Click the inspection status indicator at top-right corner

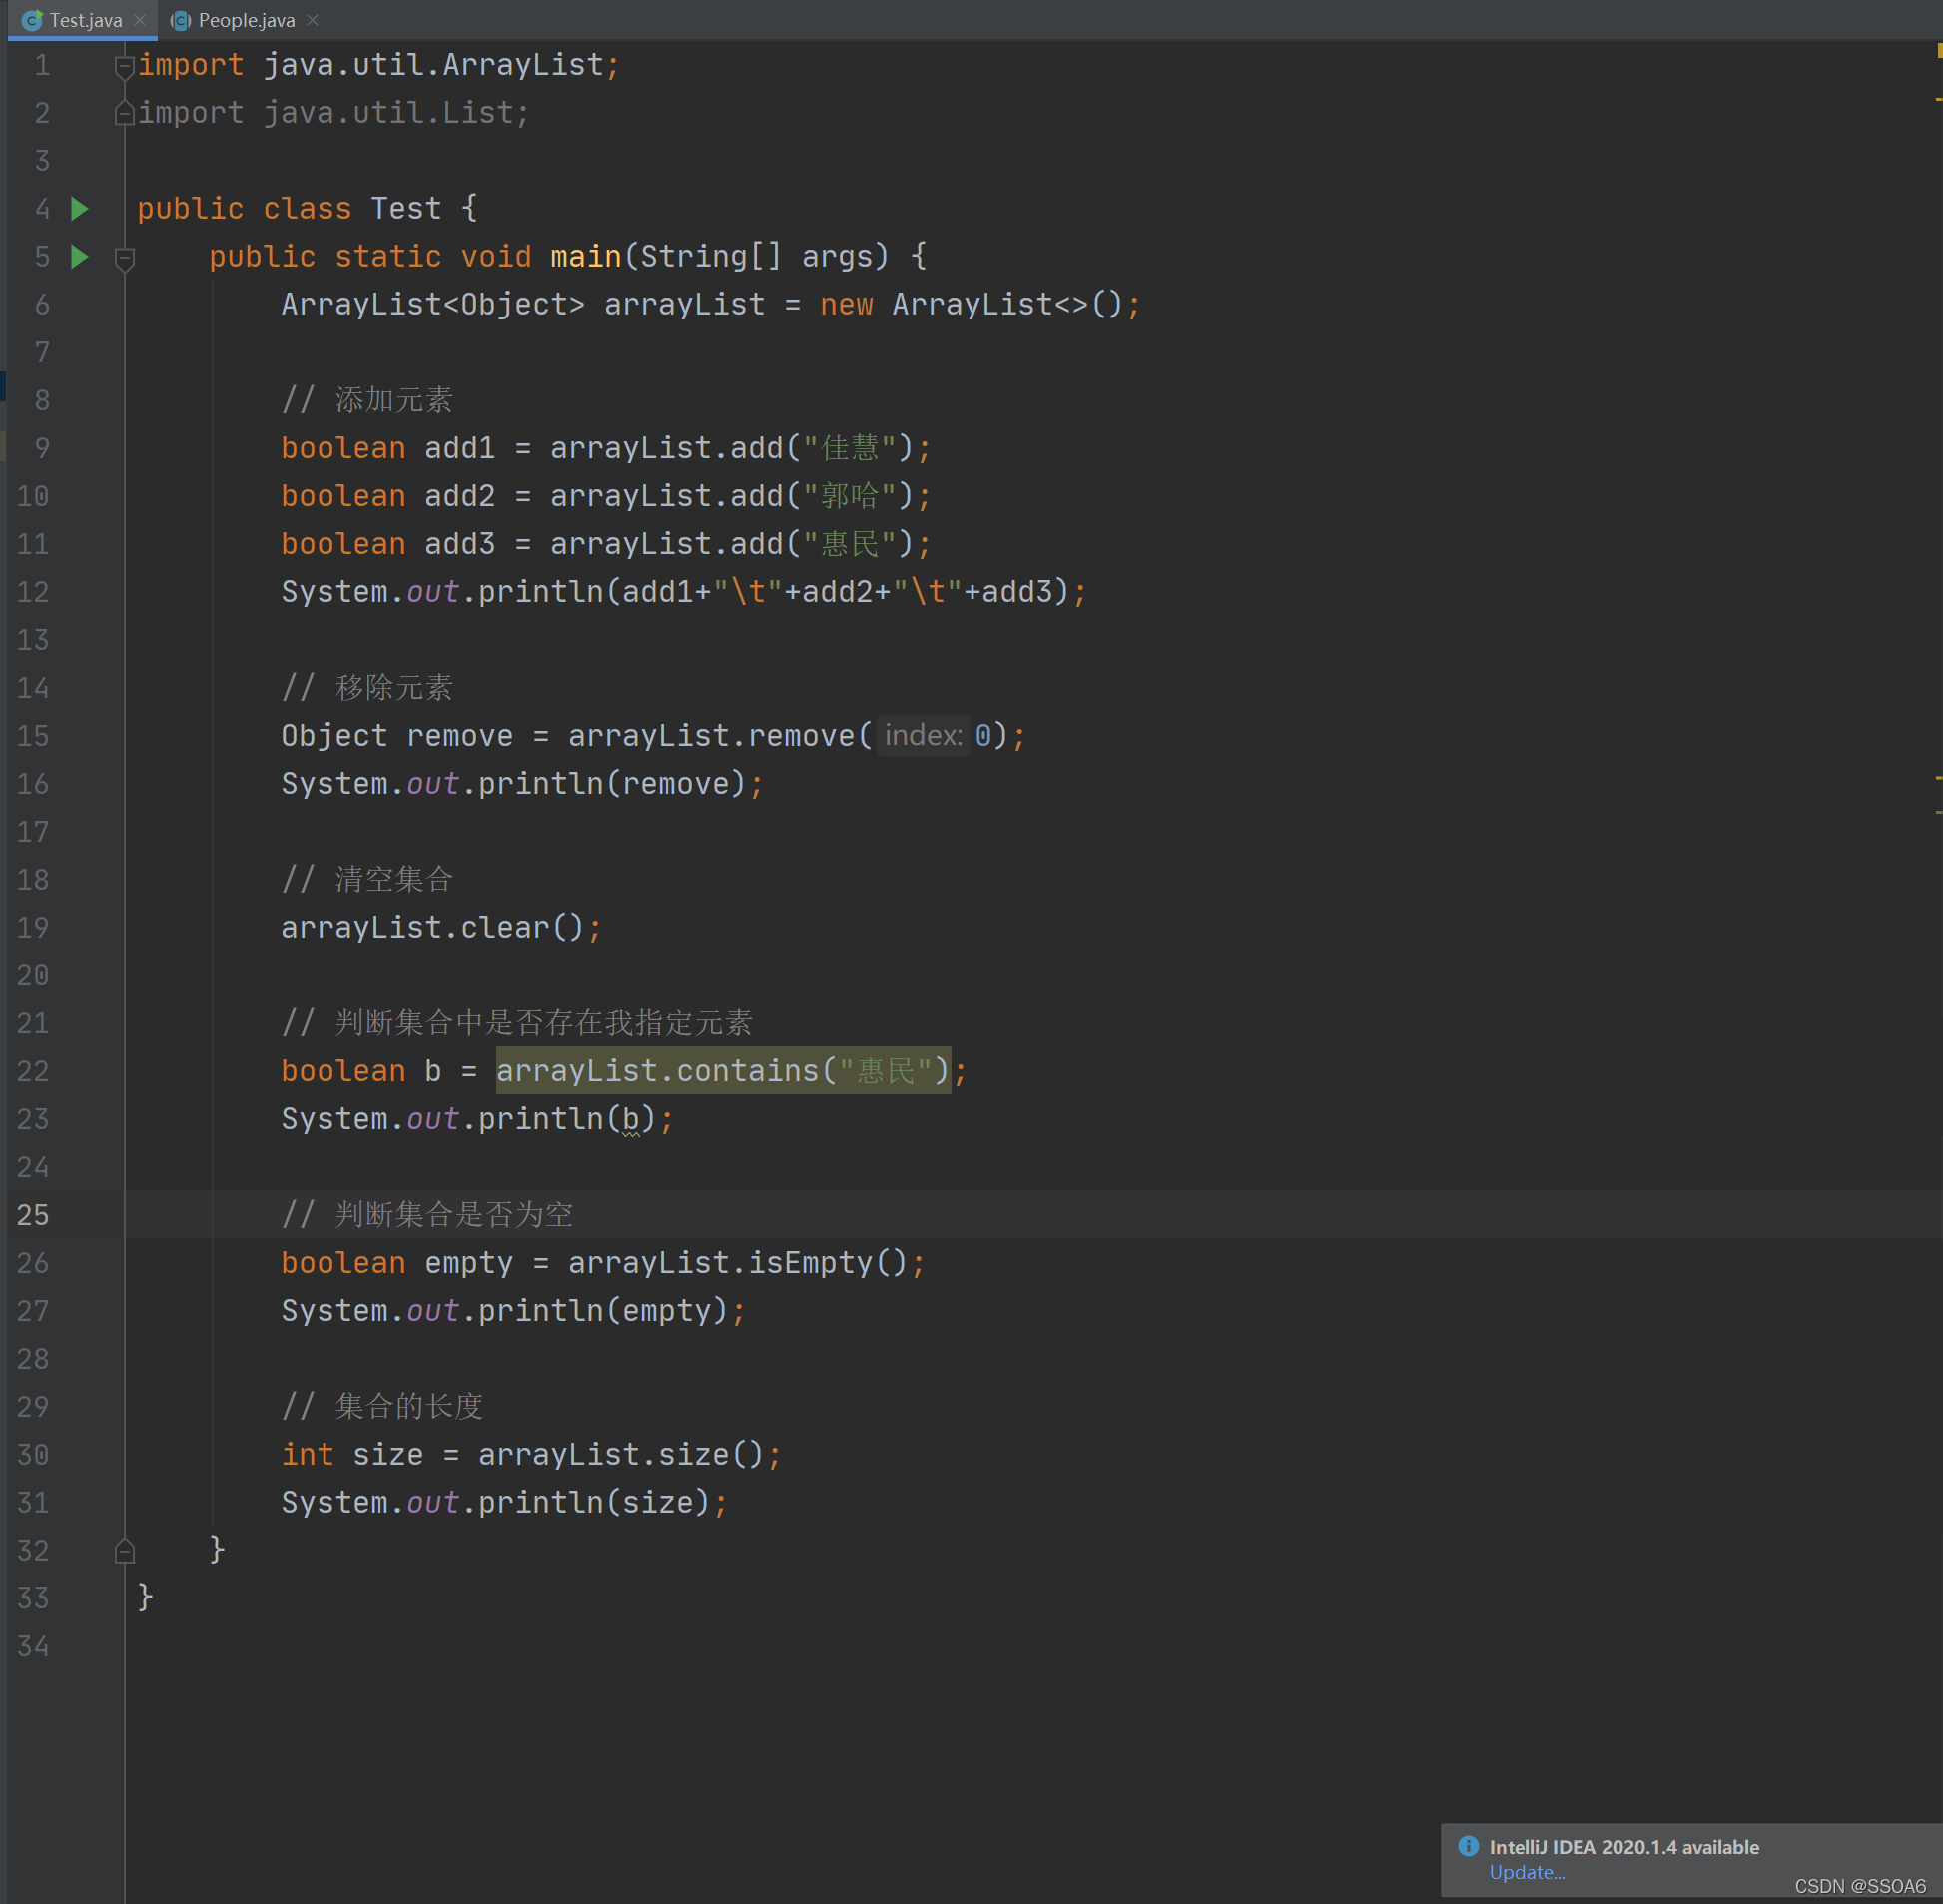(1939, 50)
